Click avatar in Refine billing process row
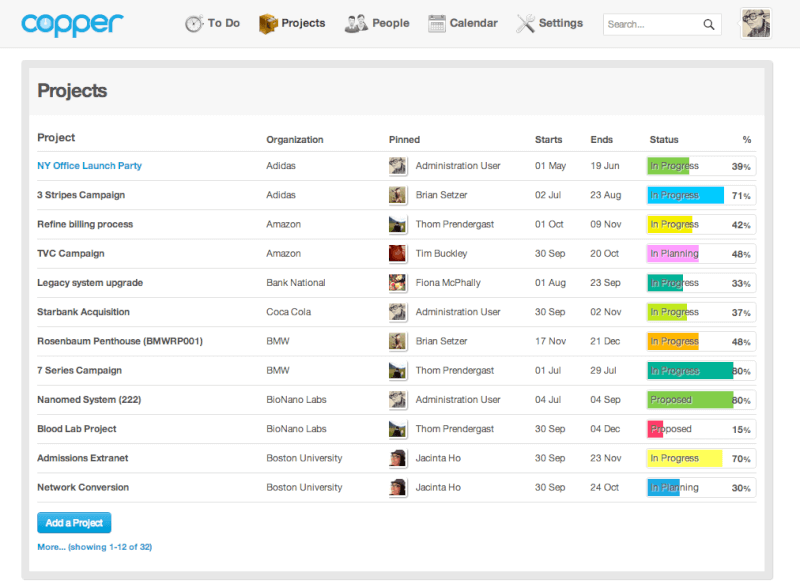The height and width of the screenshot is (588, 800). 397,224
